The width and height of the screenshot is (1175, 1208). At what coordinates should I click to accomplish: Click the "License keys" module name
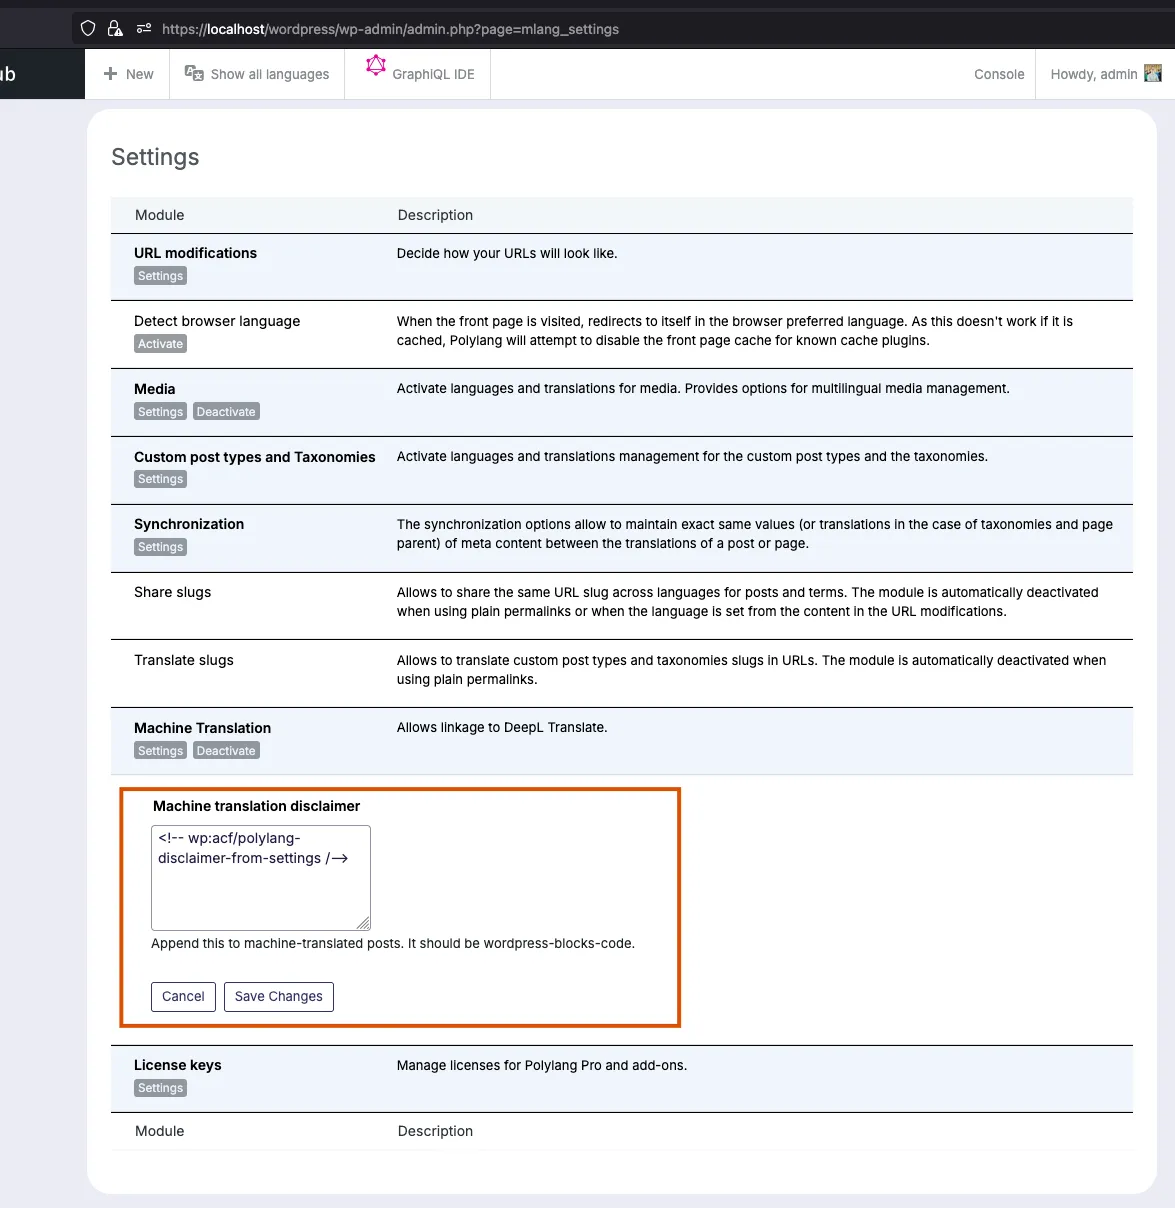pos(178,1065)
